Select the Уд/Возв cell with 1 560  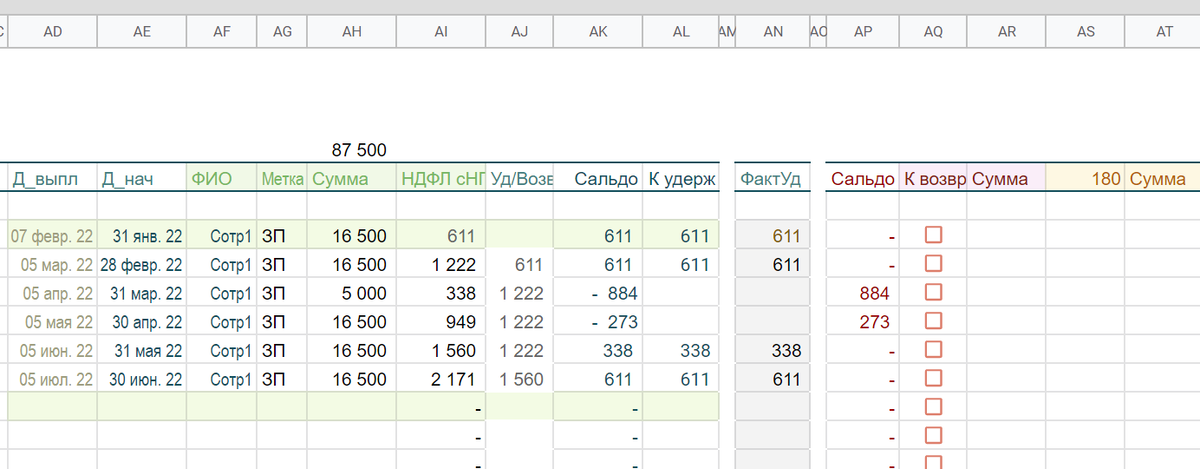coord(519,380)
